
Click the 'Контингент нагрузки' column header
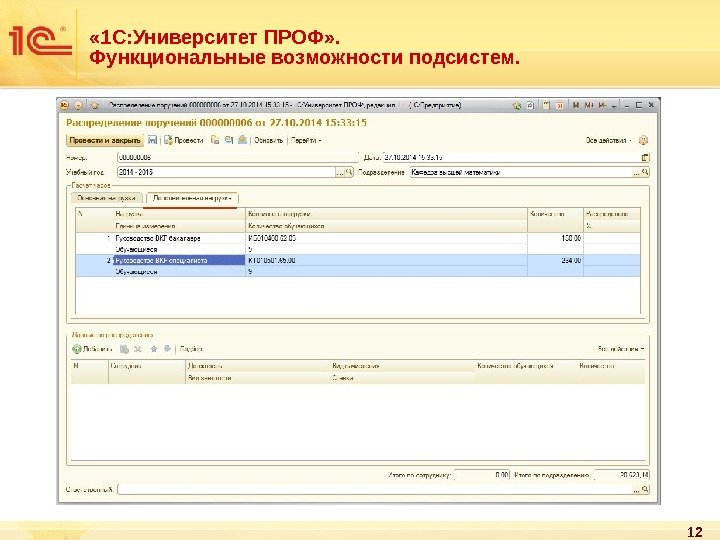(x=386, y=214)
